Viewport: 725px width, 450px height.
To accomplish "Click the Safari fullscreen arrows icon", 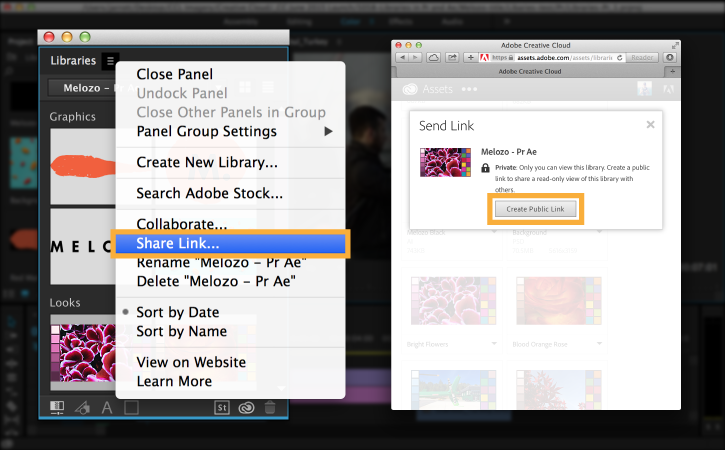I will click(675, 45).
